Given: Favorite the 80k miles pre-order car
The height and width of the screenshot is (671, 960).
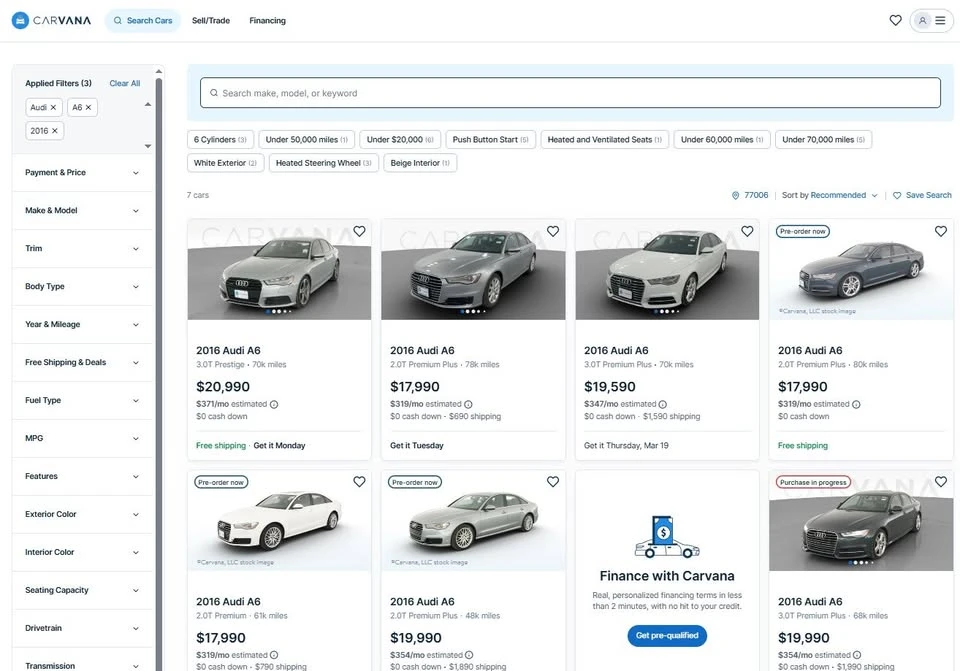Looking at the screenshot, I should coord(941,231).
